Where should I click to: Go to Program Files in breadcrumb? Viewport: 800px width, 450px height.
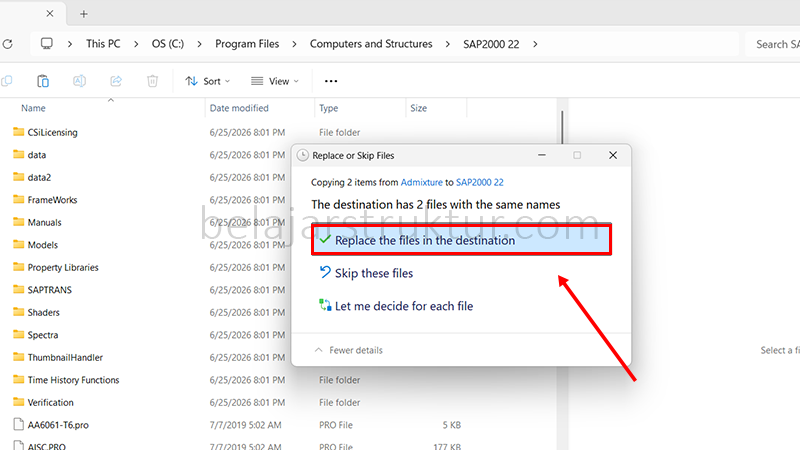pos(247,44)
